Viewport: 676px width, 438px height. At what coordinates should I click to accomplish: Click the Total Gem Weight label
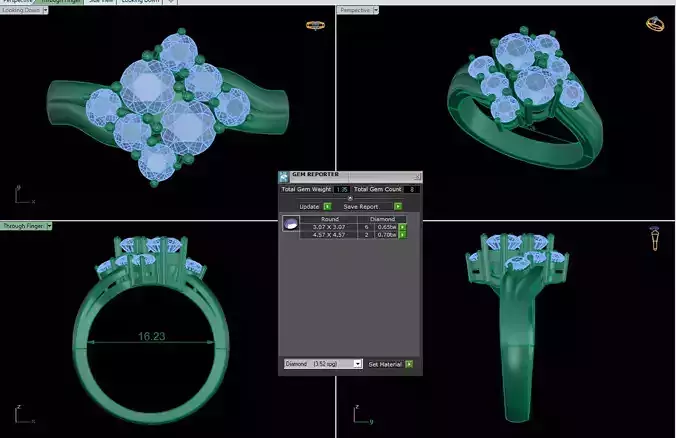pyautogui.click(x=306, y=189)
